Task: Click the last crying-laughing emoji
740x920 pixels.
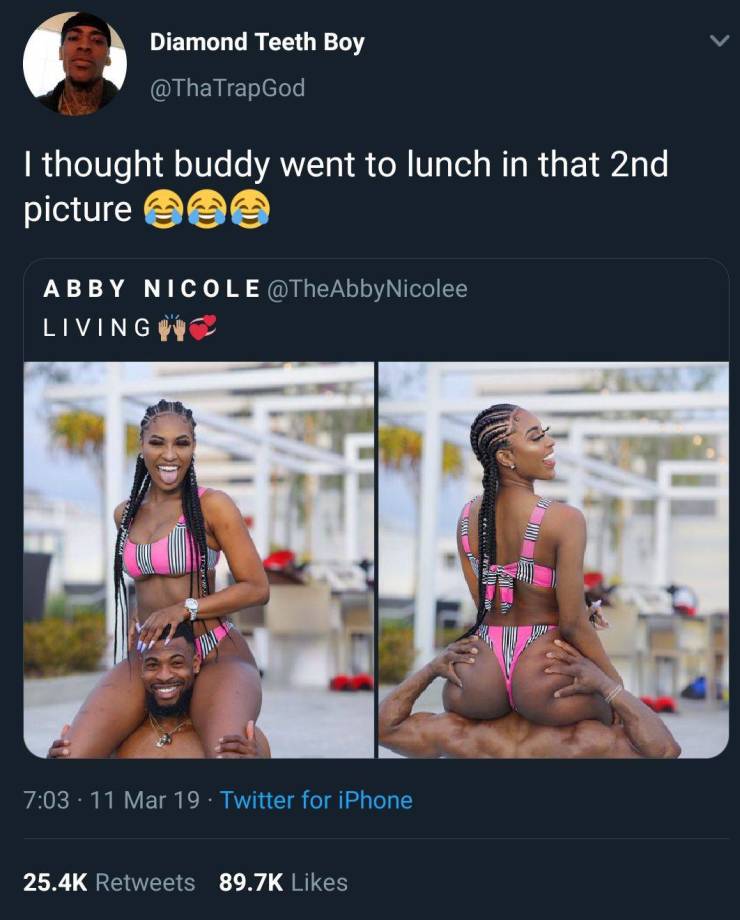Action: pyautogui.click(x=251, y=209)
